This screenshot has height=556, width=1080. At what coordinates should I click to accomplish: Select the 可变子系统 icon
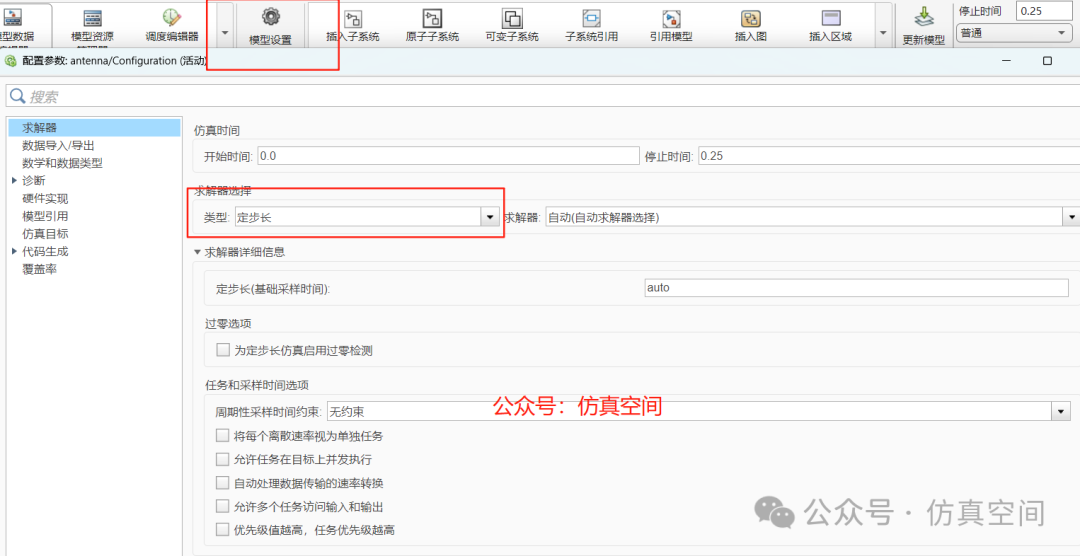[512, 19]
